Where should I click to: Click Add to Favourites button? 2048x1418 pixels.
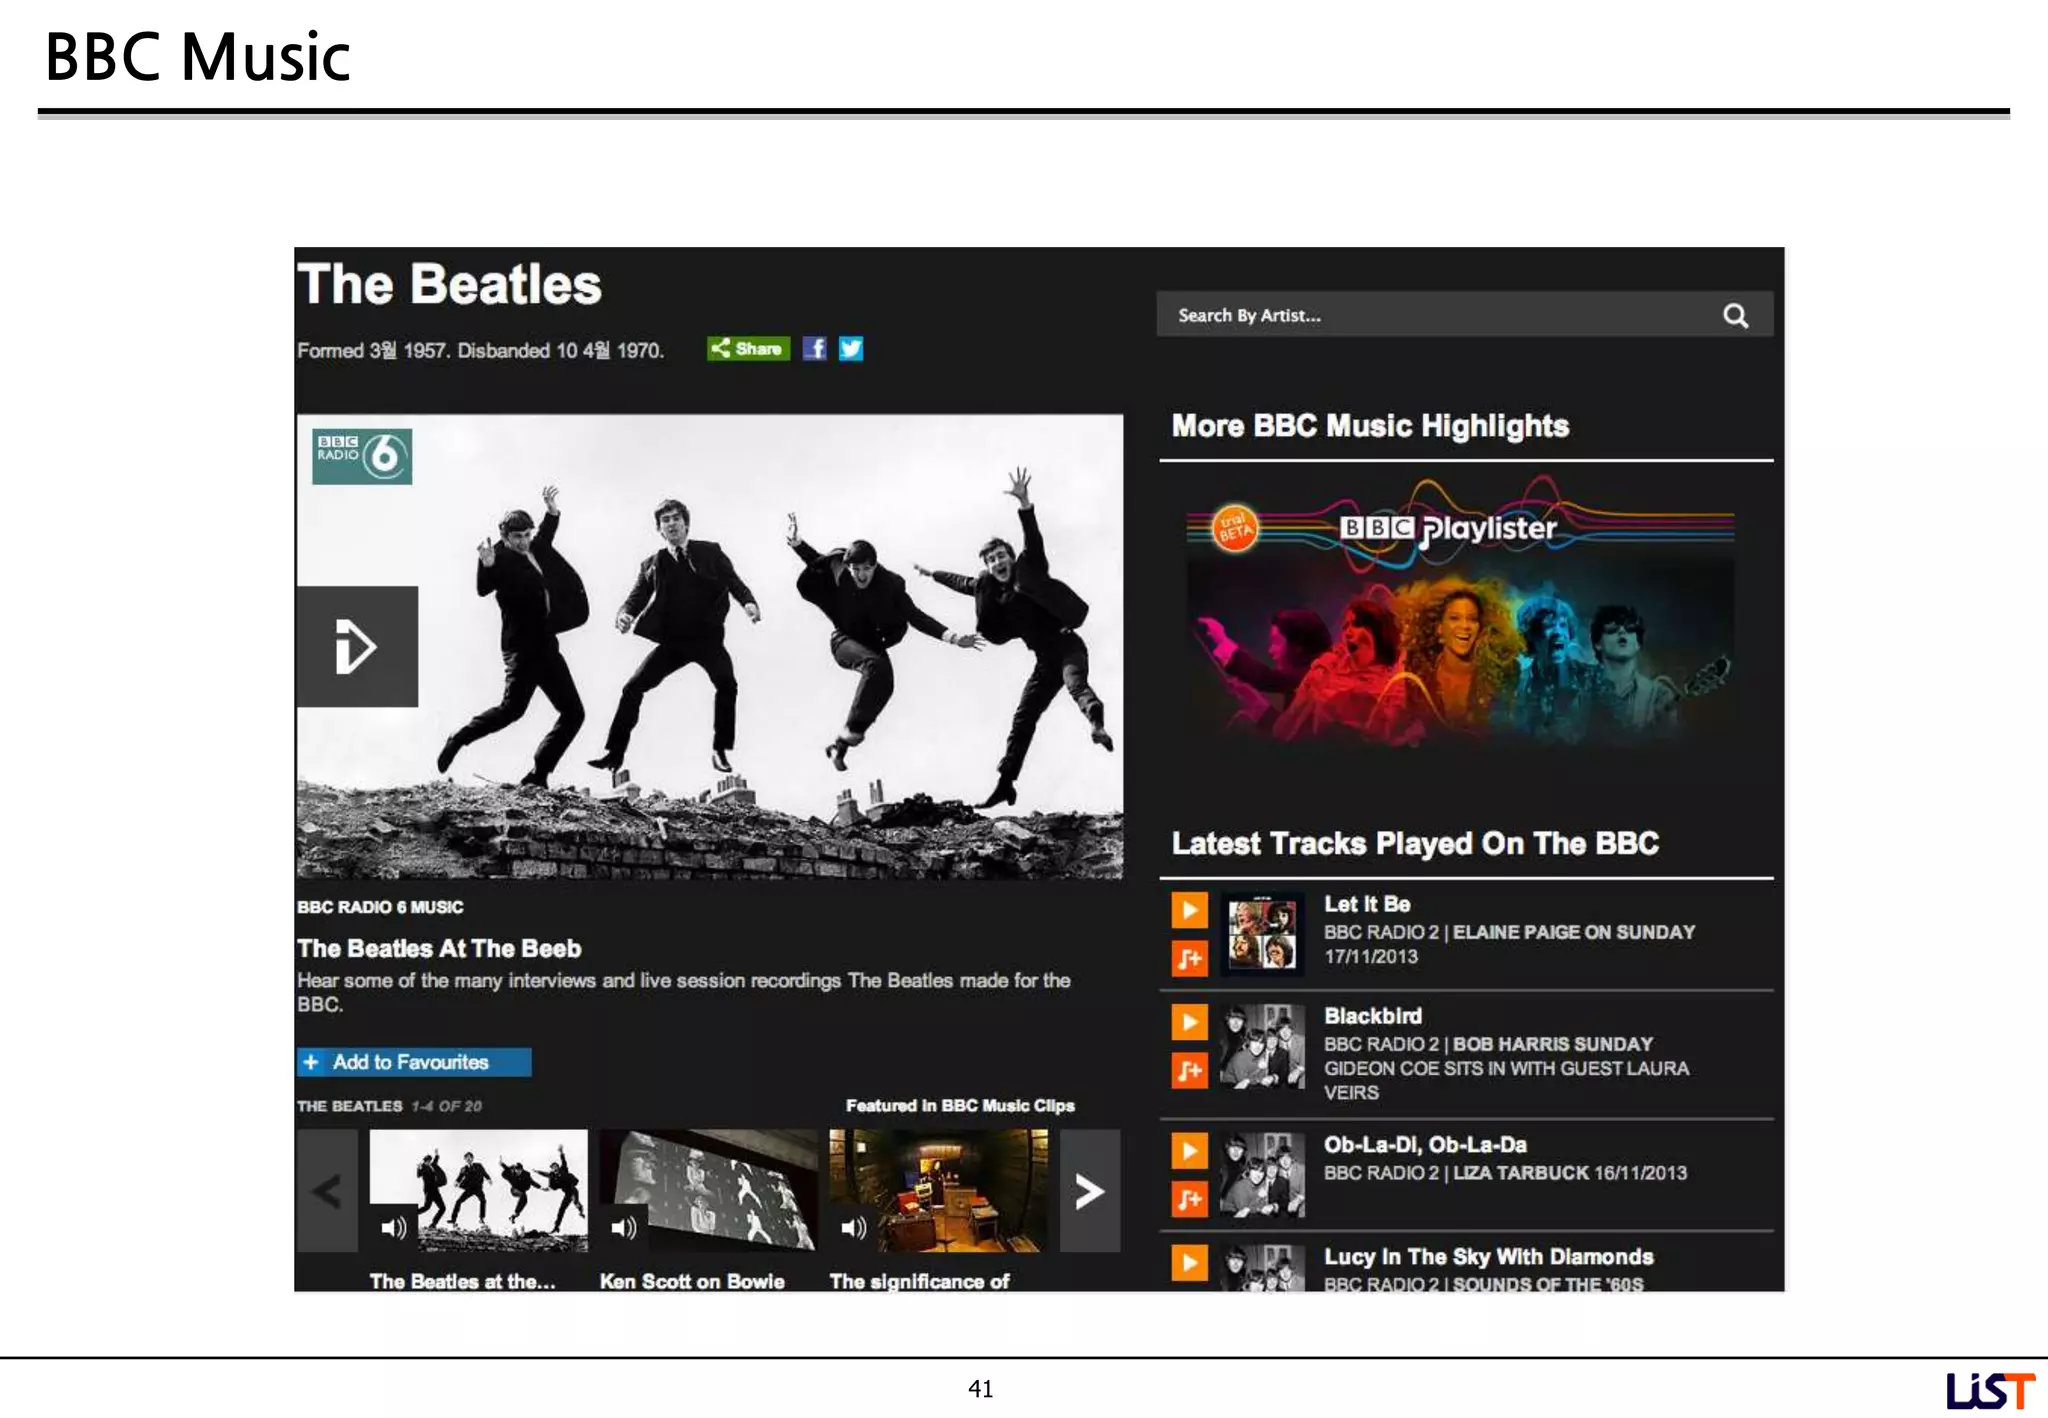[413, 1062]
